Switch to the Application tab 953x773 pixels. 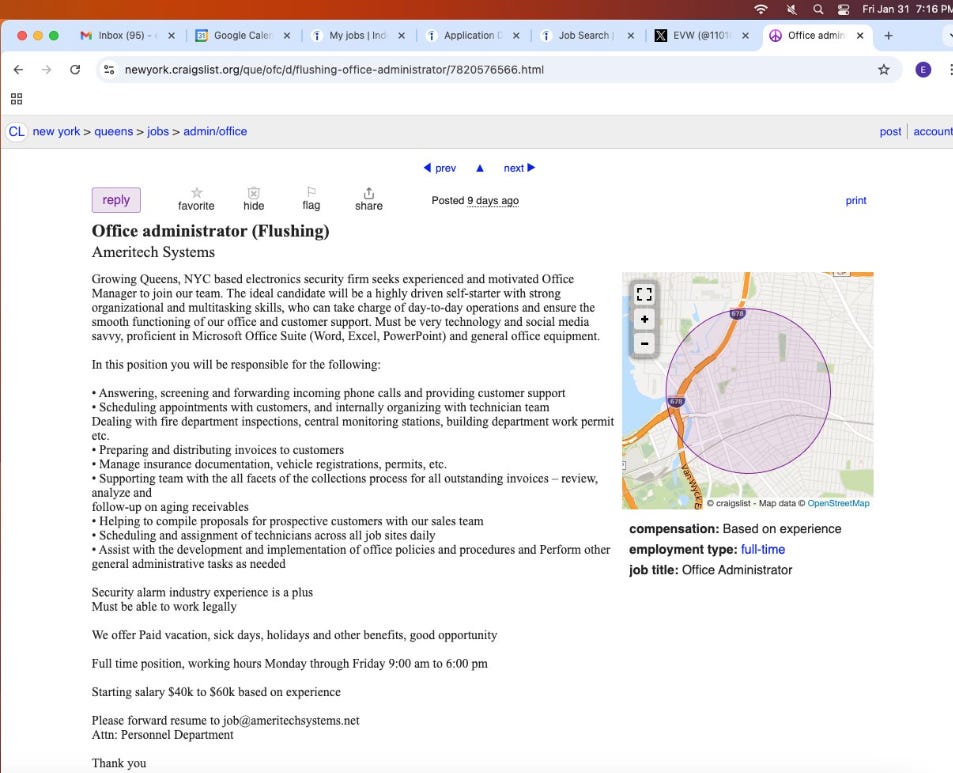point(471,36)
